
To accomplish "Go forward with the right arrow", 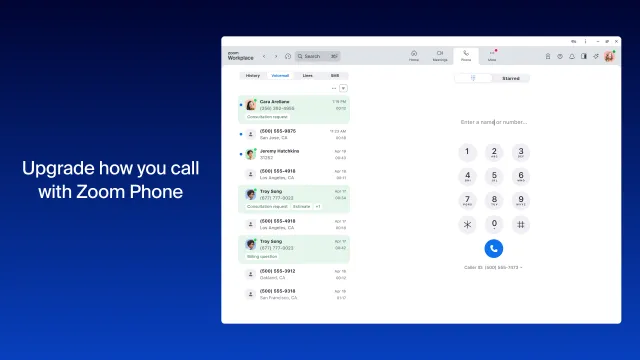I will pyautogui.click(x=276, y=56).
